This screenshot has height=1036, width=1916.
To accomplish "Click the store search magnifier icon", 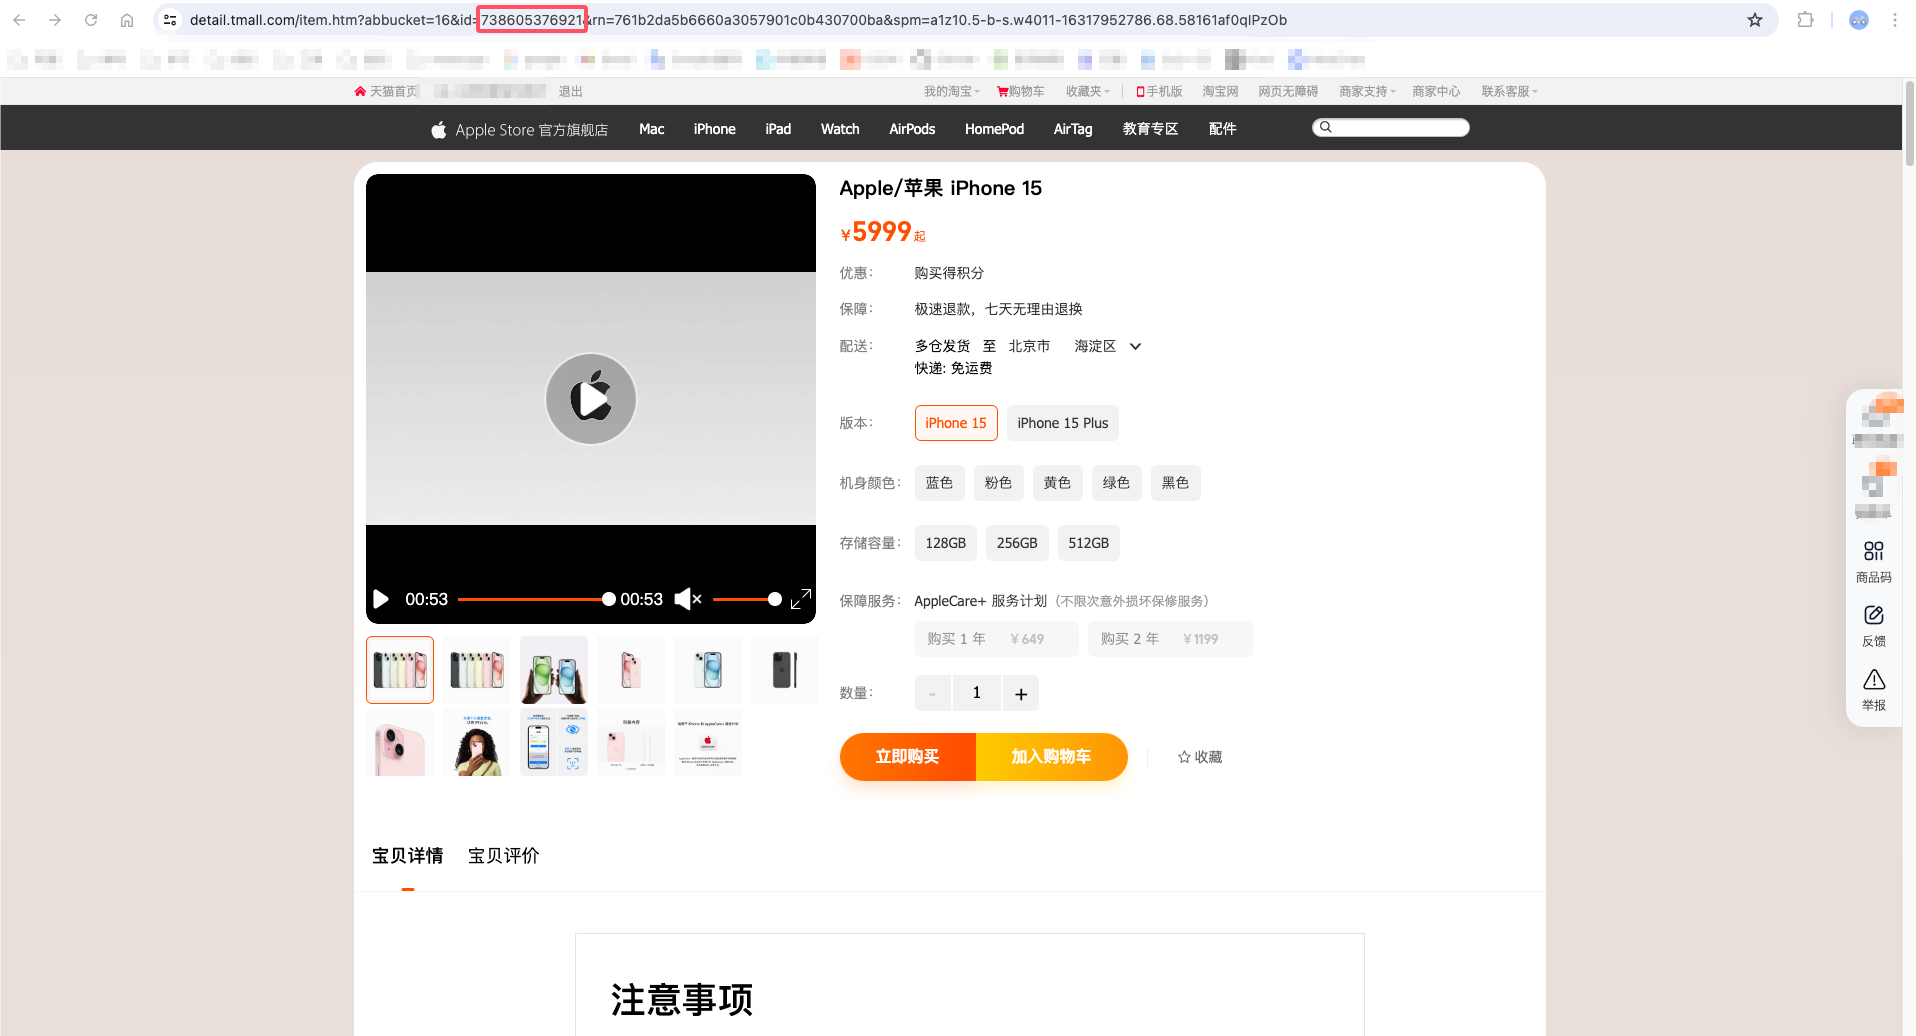I will (x=1326, y=127).
